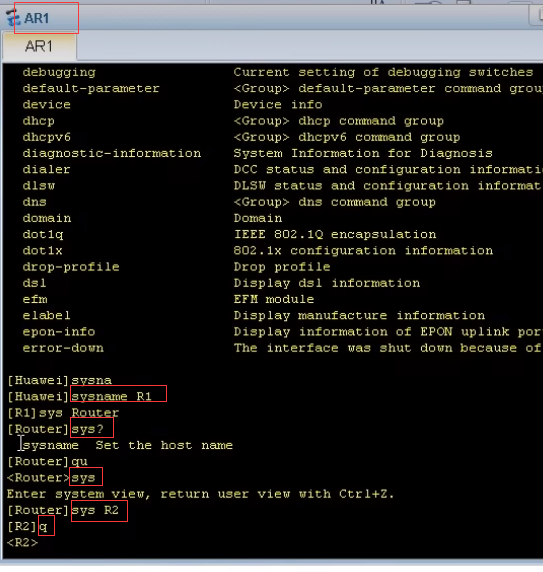Screen dimensions: 543x572
Task: Click the 'drop-profile' keyword entry
Action: [71, 267]
